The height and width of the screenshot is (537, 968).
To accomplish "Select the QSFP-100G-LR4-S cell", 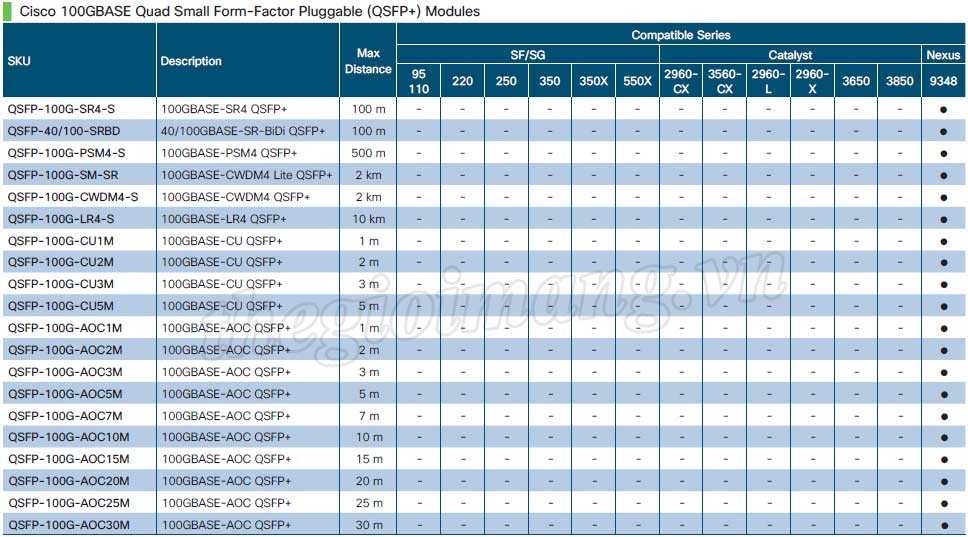I will pos(60,219).
